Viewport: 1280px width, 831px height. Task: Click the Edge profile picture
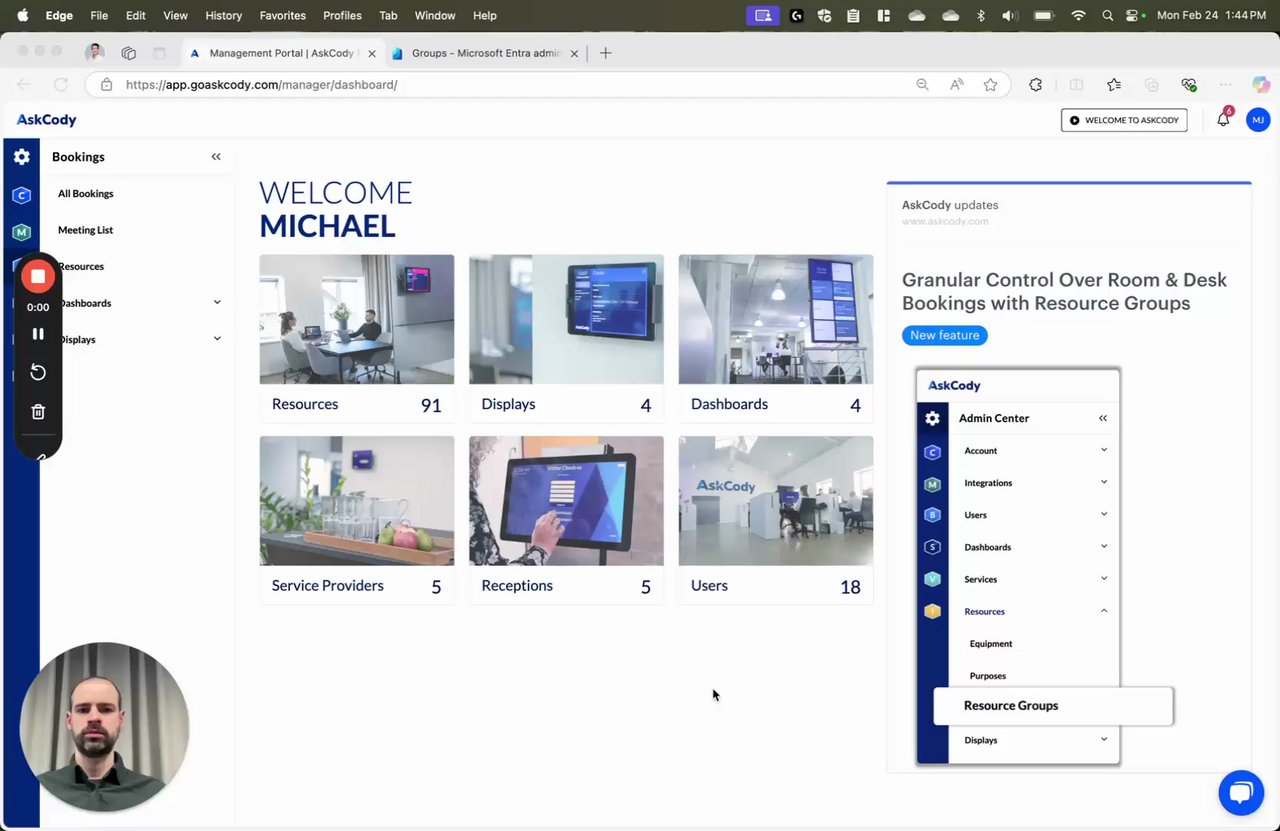tap(95, 53)
